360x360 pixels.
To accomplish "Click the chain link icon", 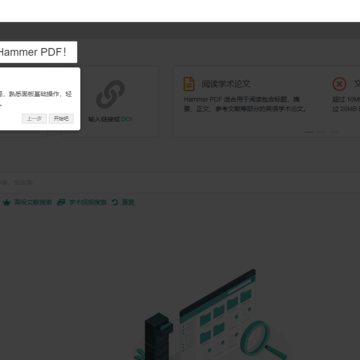I will tap(110, 94).
